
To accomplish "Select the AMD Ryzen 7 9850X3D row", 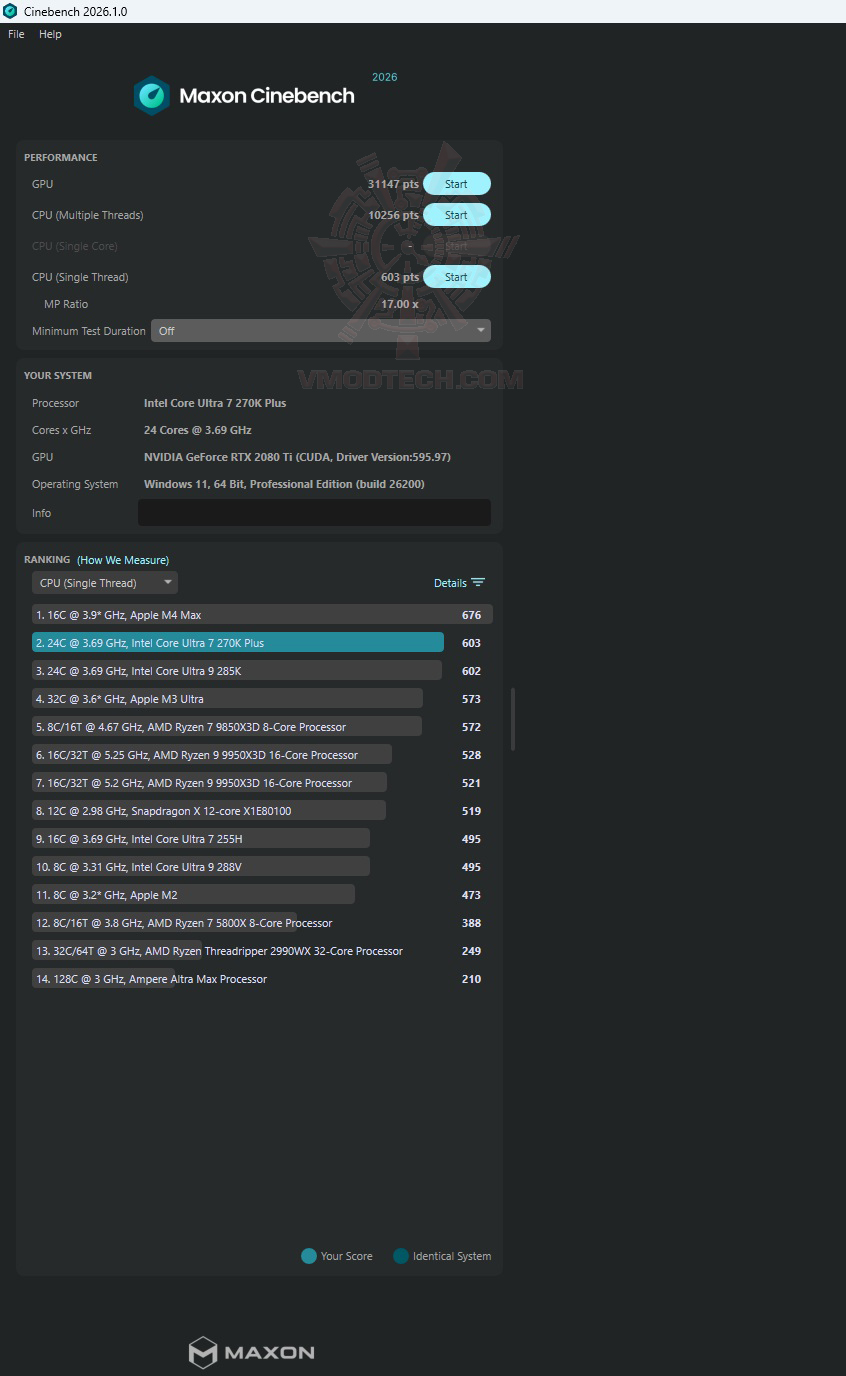I will click(262, 727).
